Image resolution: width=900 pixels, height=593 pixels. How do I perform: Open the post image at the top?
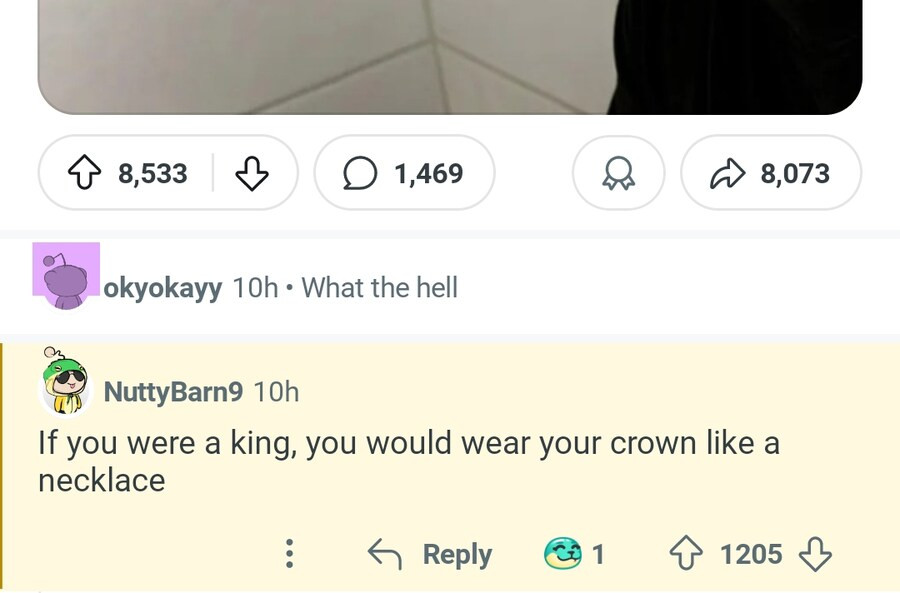pyautogui.click(x=450, y=55)
